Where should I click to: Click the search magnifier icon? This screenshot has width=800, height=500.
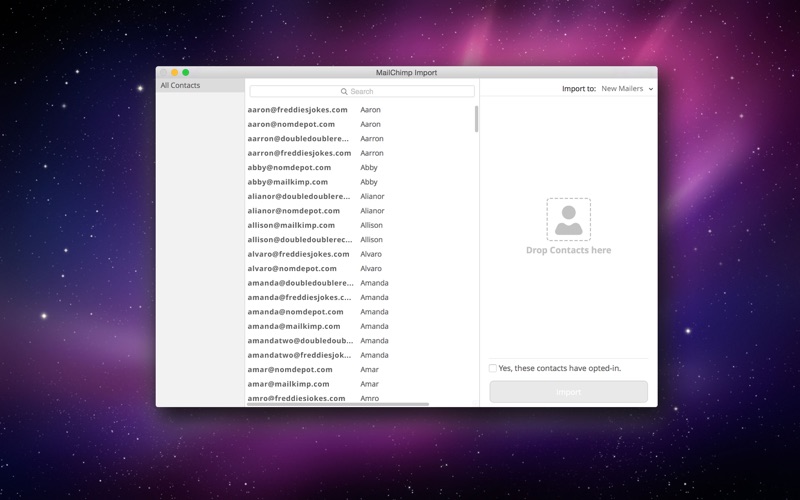[x=344, y=91]
